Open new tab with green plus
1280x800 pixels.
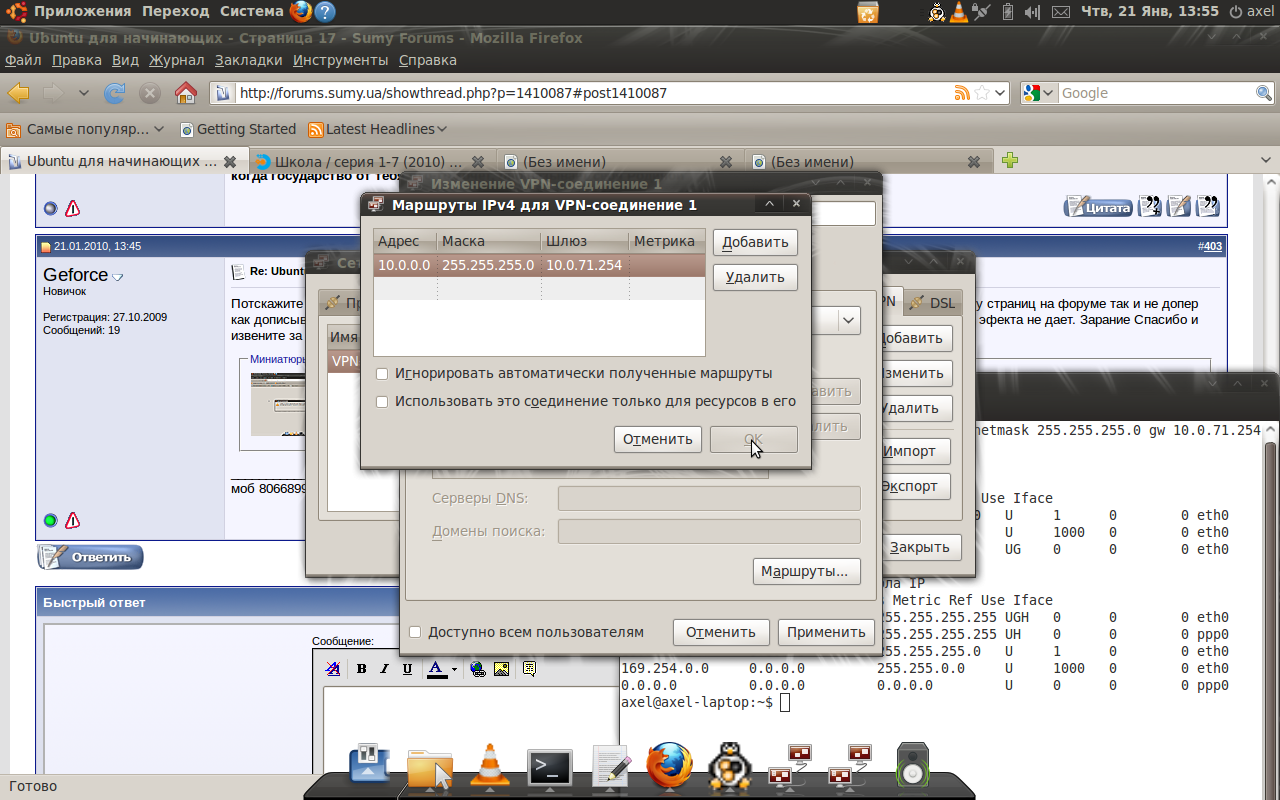[1010, 160]
